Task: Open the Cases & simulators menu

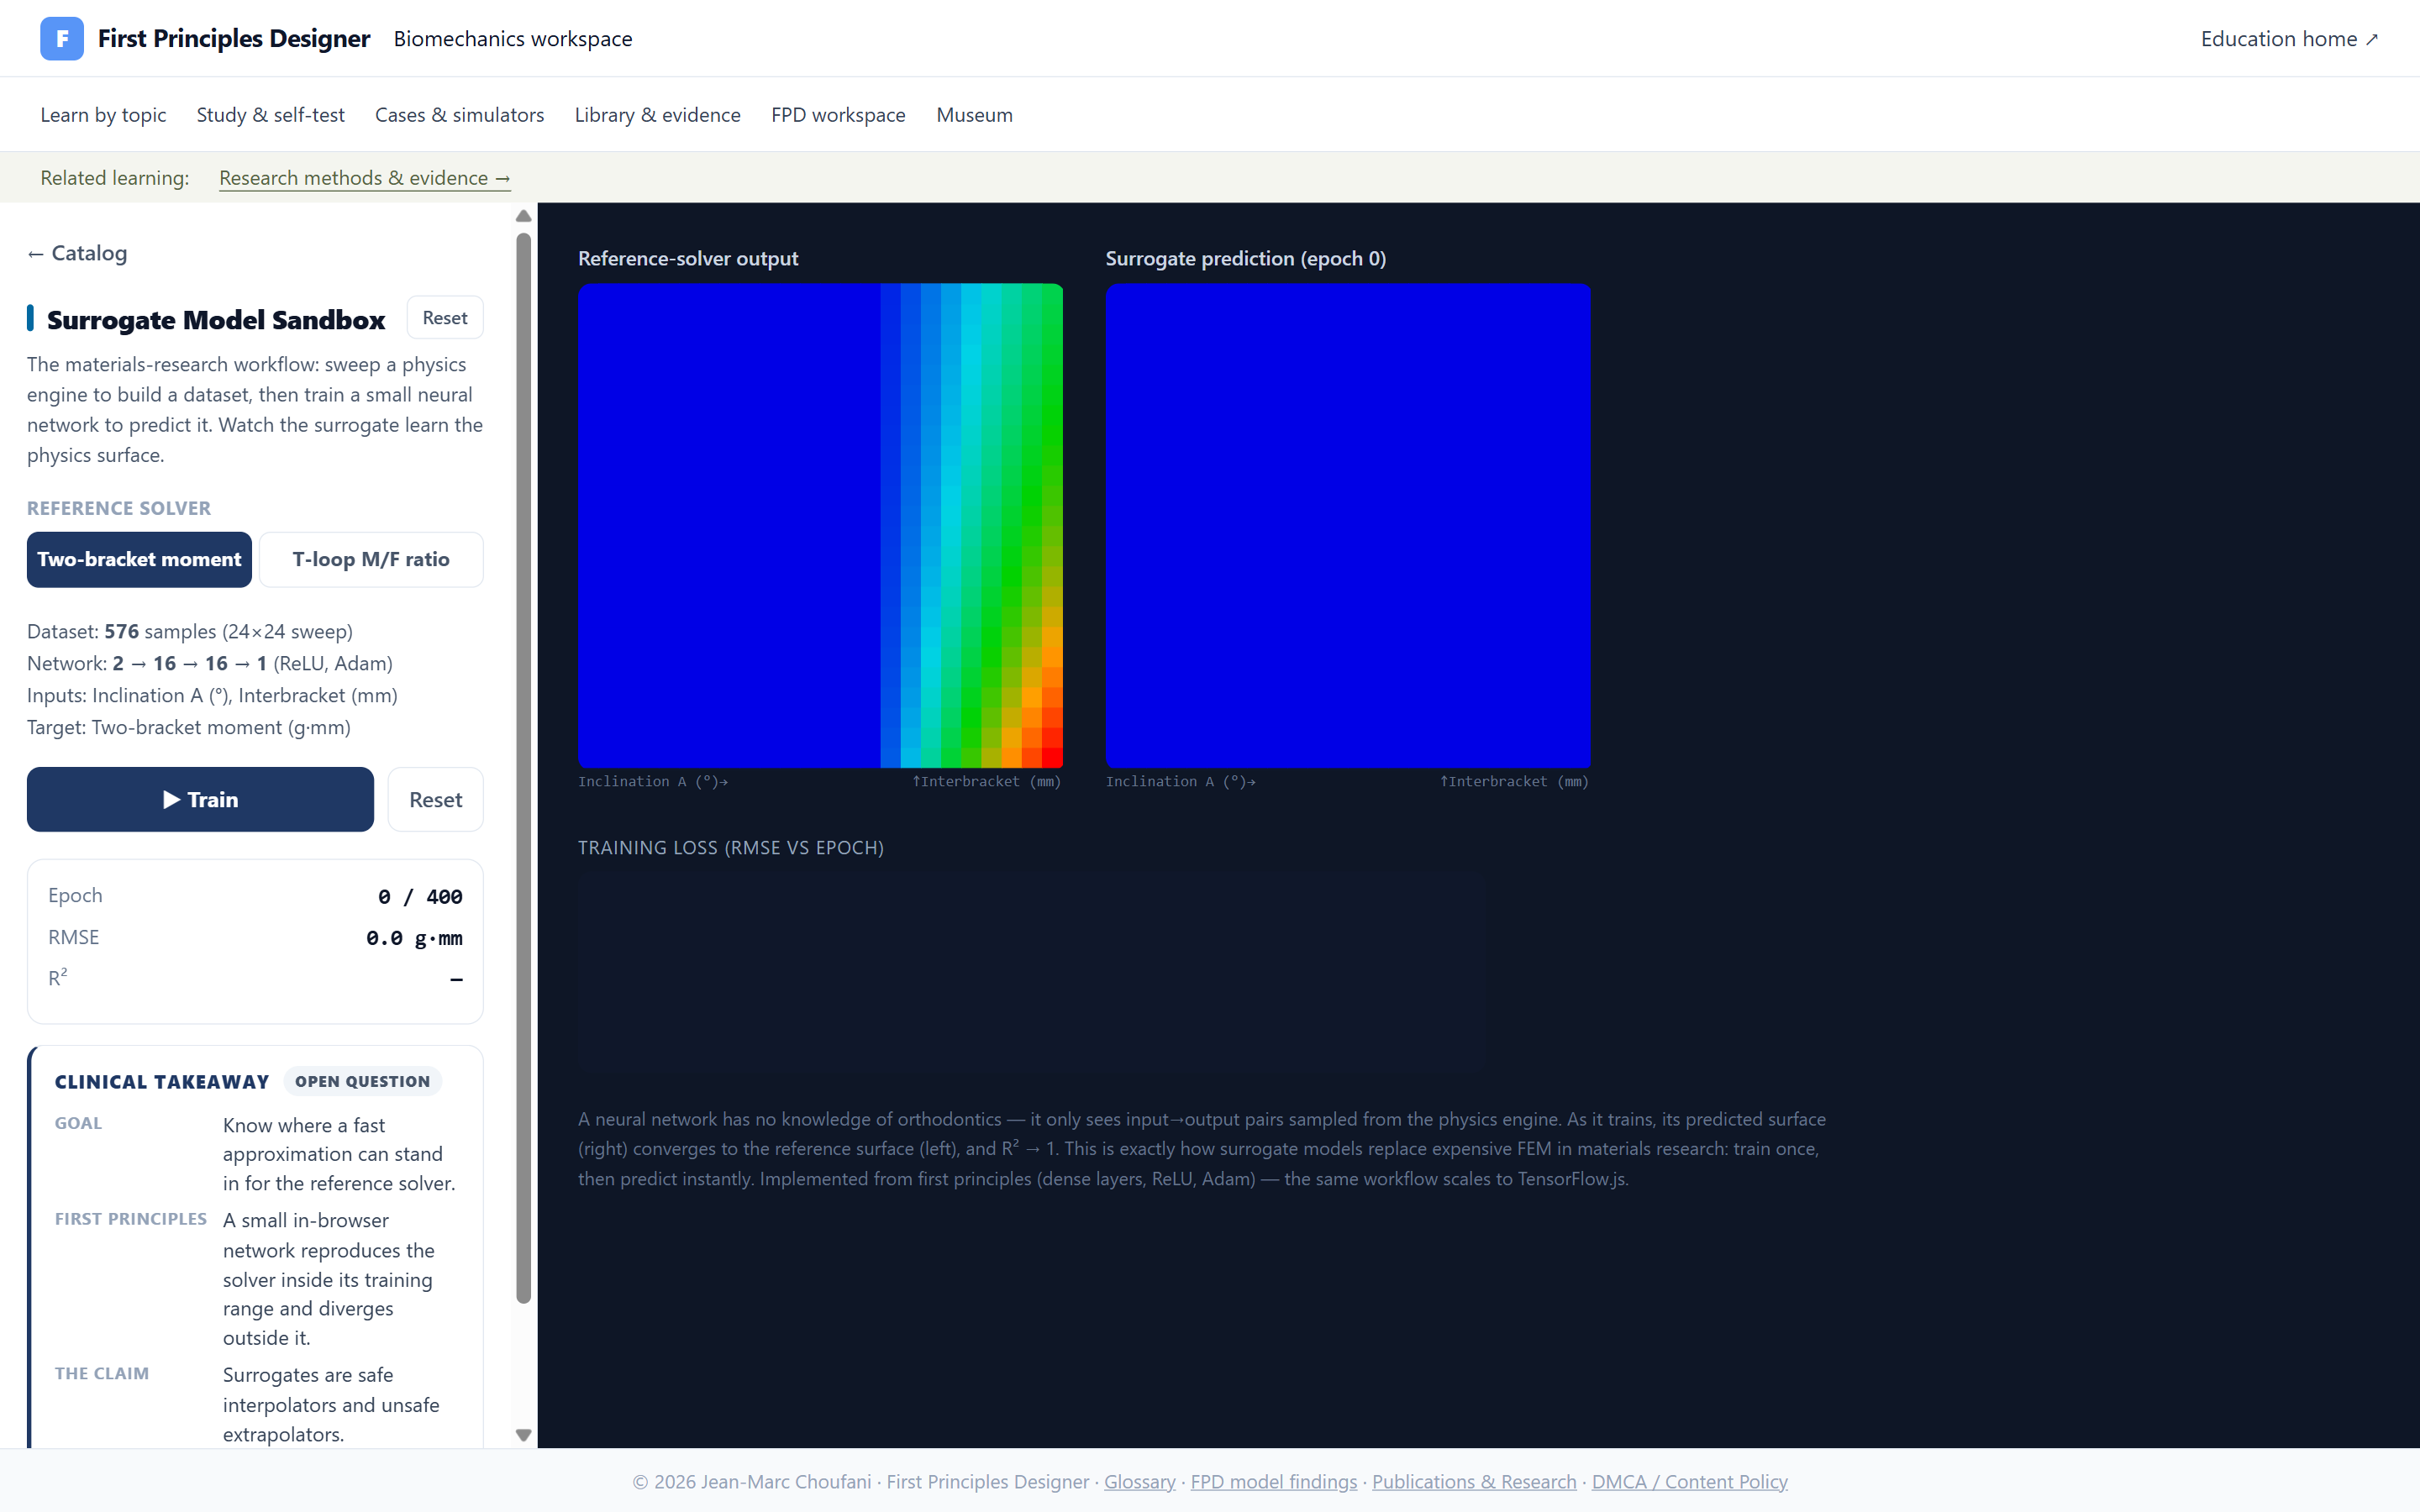Action: pyautogui.click(x=460, y=115)
